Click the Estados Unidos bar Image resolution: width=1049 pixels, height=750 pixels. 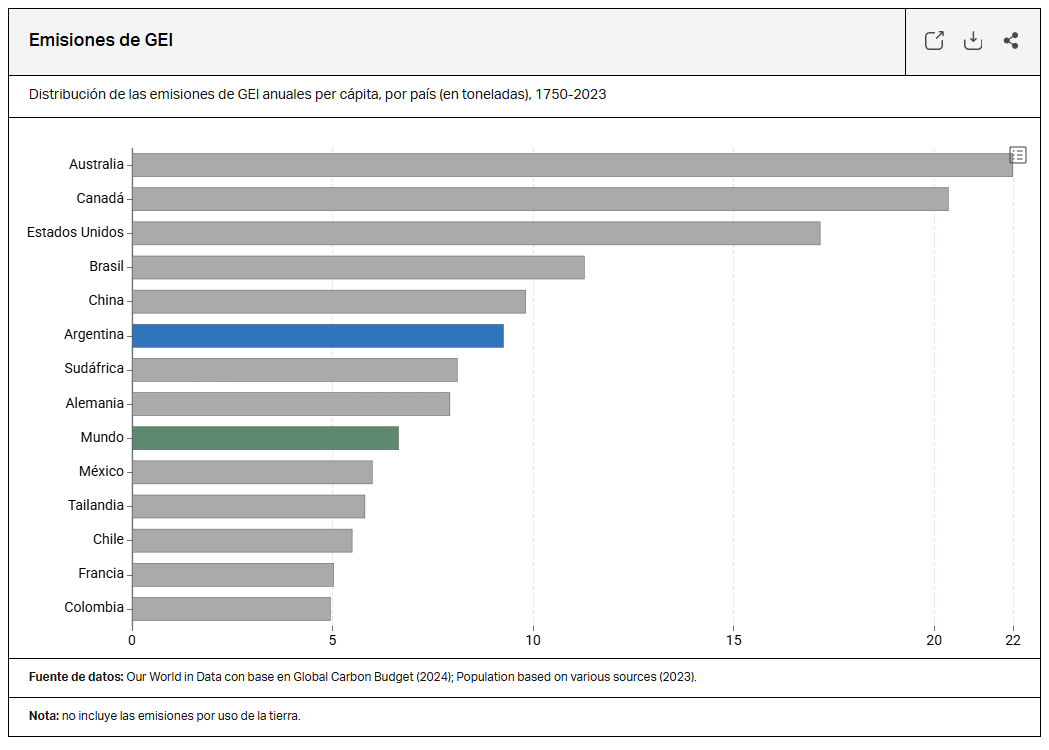(x=476, y=233)
